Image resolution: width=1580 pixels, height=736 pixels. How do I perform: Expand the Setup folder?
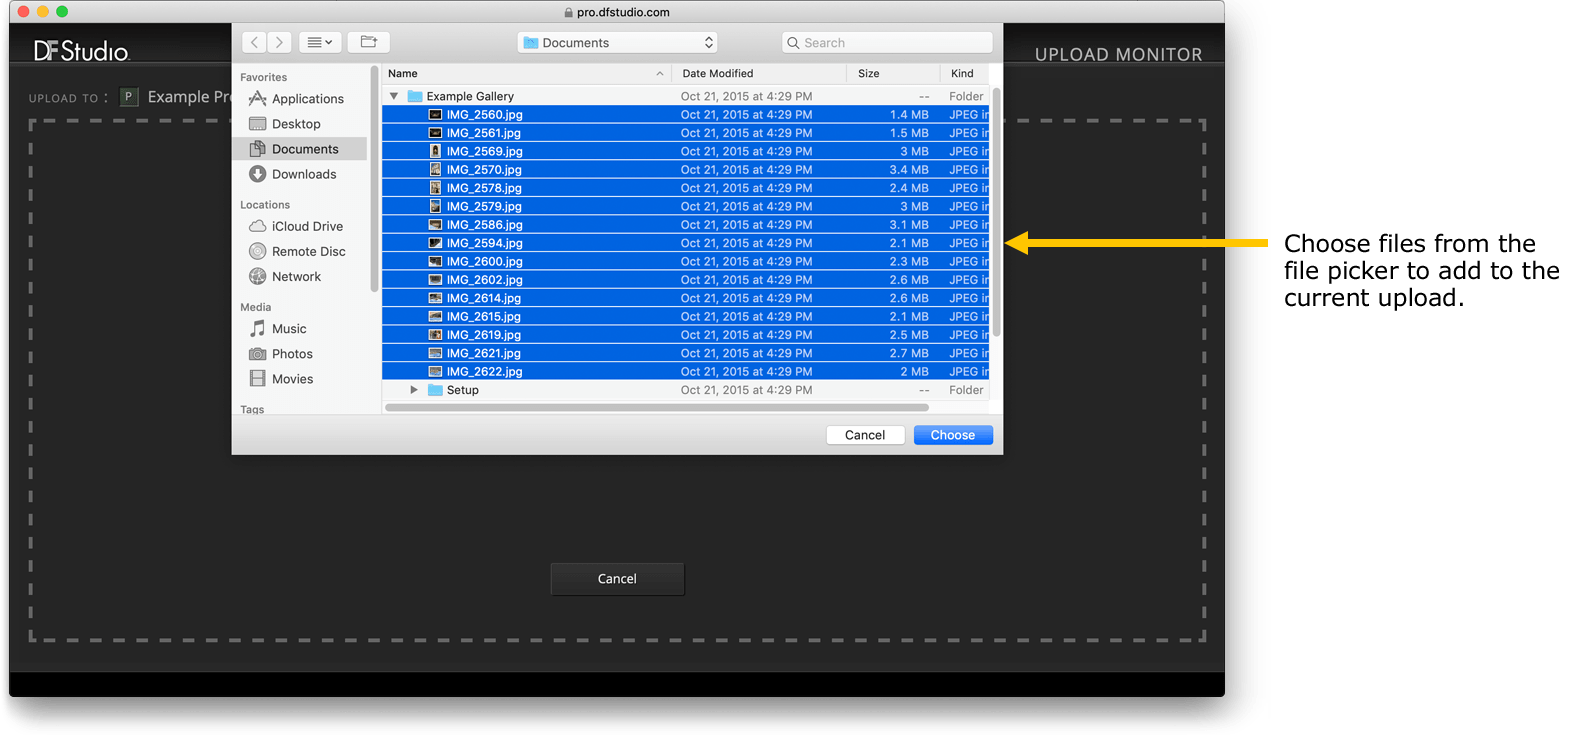[414, 390]
